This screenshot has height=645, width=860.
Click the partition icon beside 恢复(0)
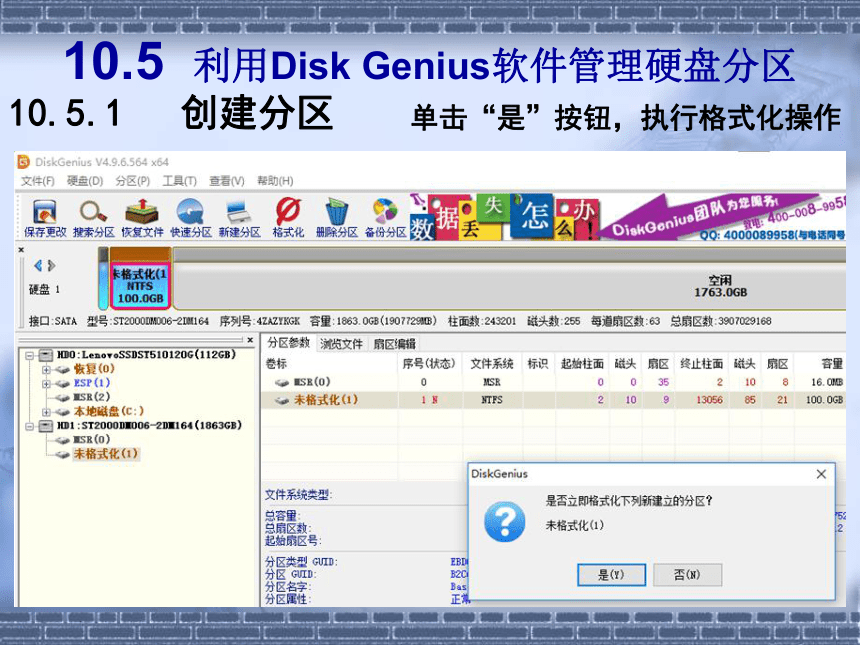pos(63,369)
